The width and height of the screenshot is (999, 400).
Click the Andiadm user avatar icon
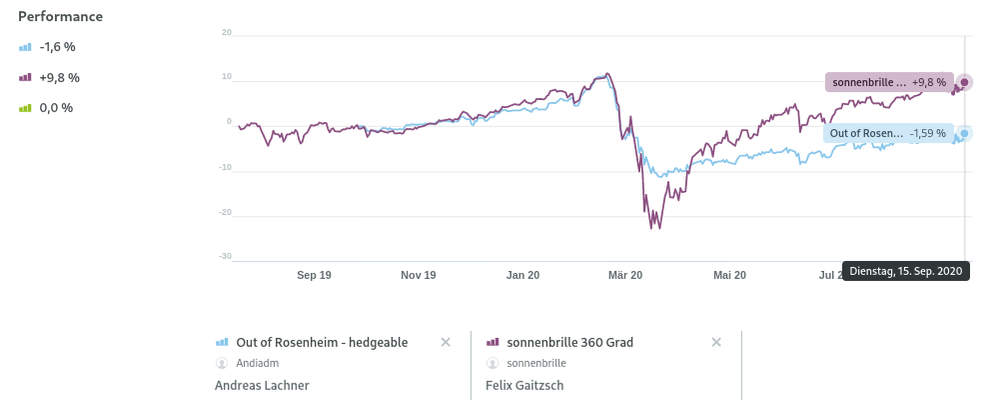point(222,364)
